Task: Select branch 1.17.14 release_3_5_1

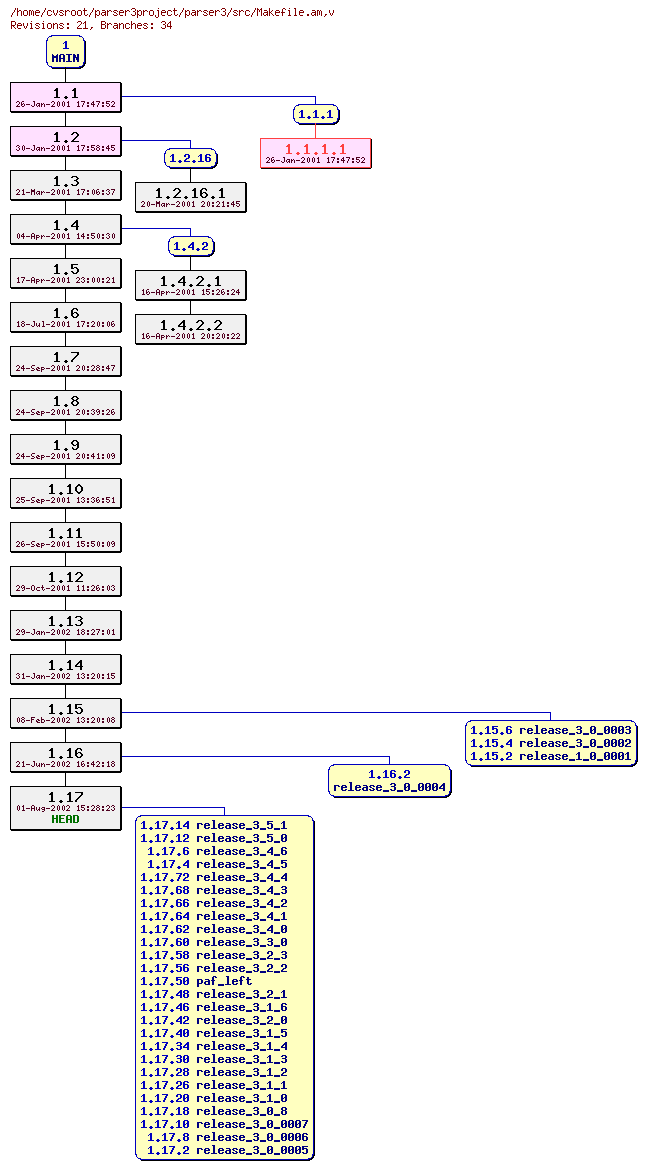Action: pyautogui.click(x=214, y=825)
